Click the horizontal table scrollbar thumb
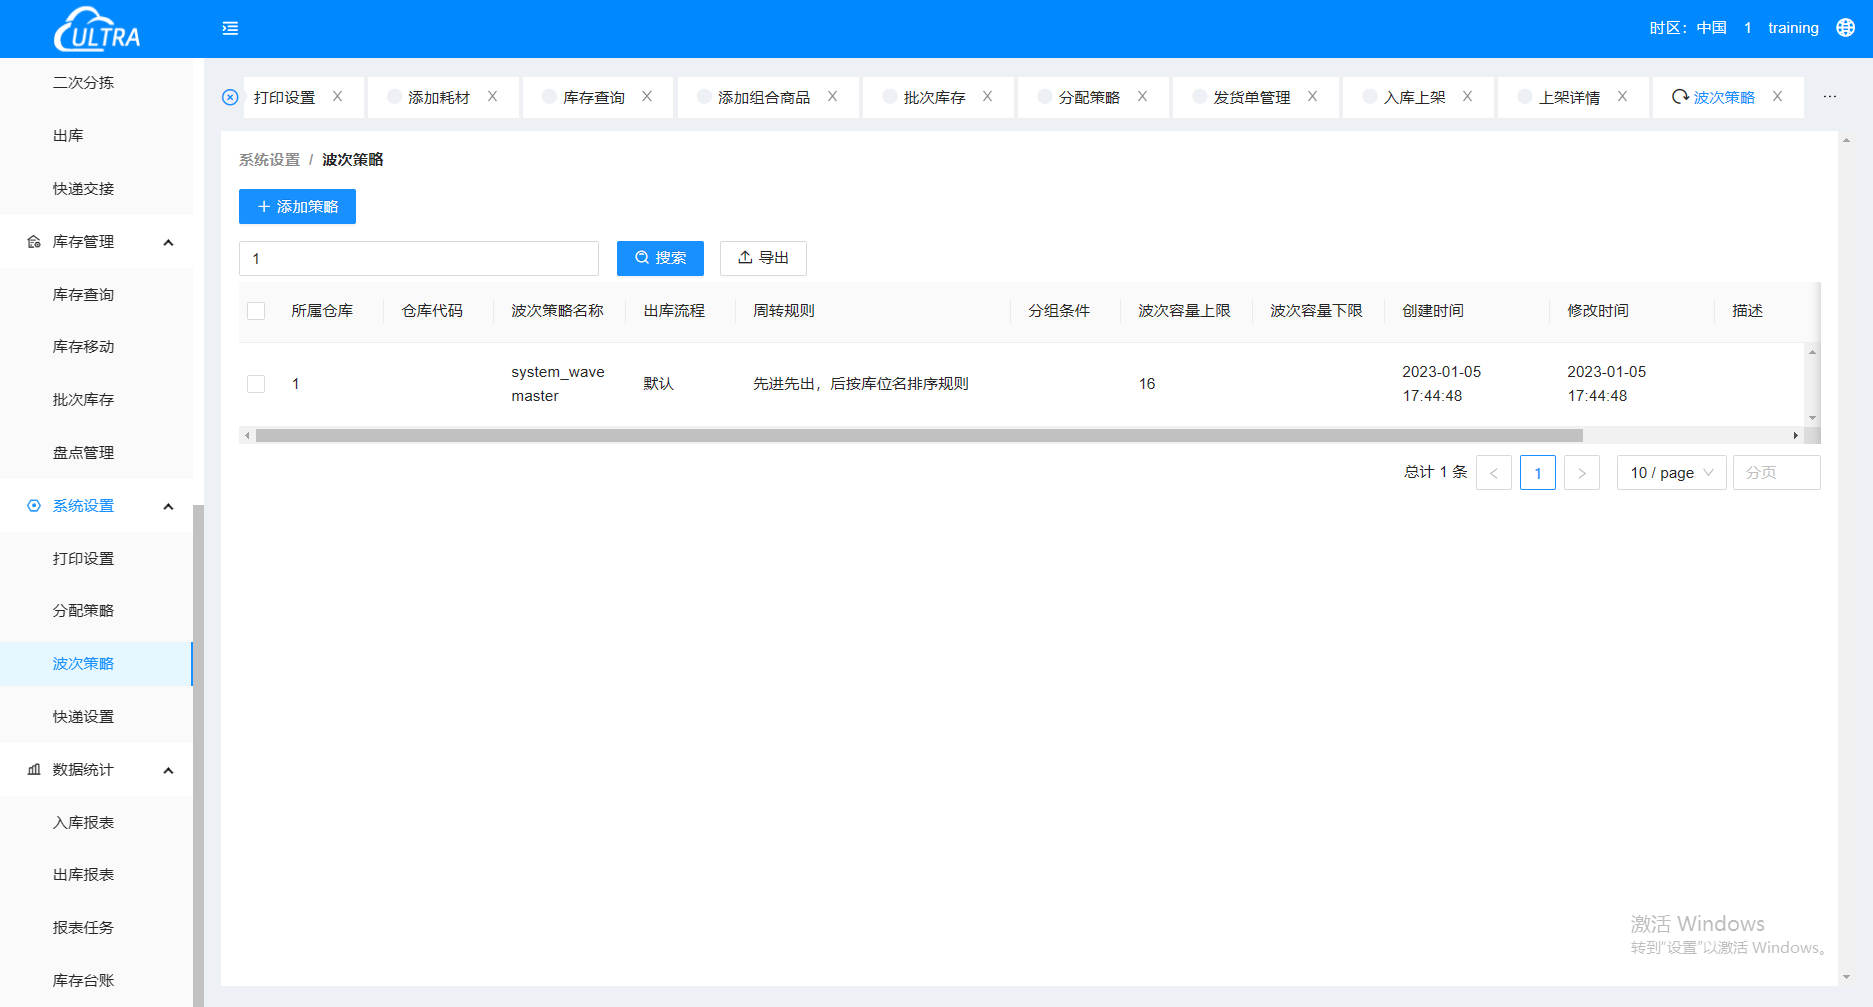 click(x=919, y=435)
